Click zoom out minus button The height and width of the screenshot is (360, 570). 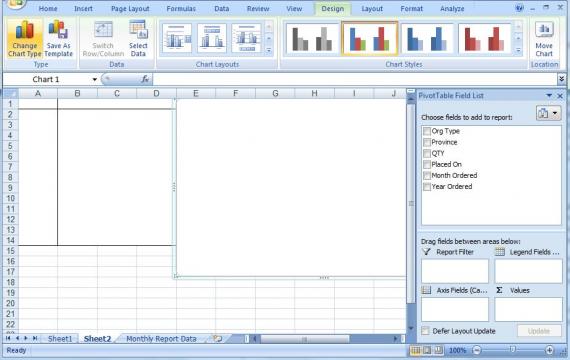[477, 350]
